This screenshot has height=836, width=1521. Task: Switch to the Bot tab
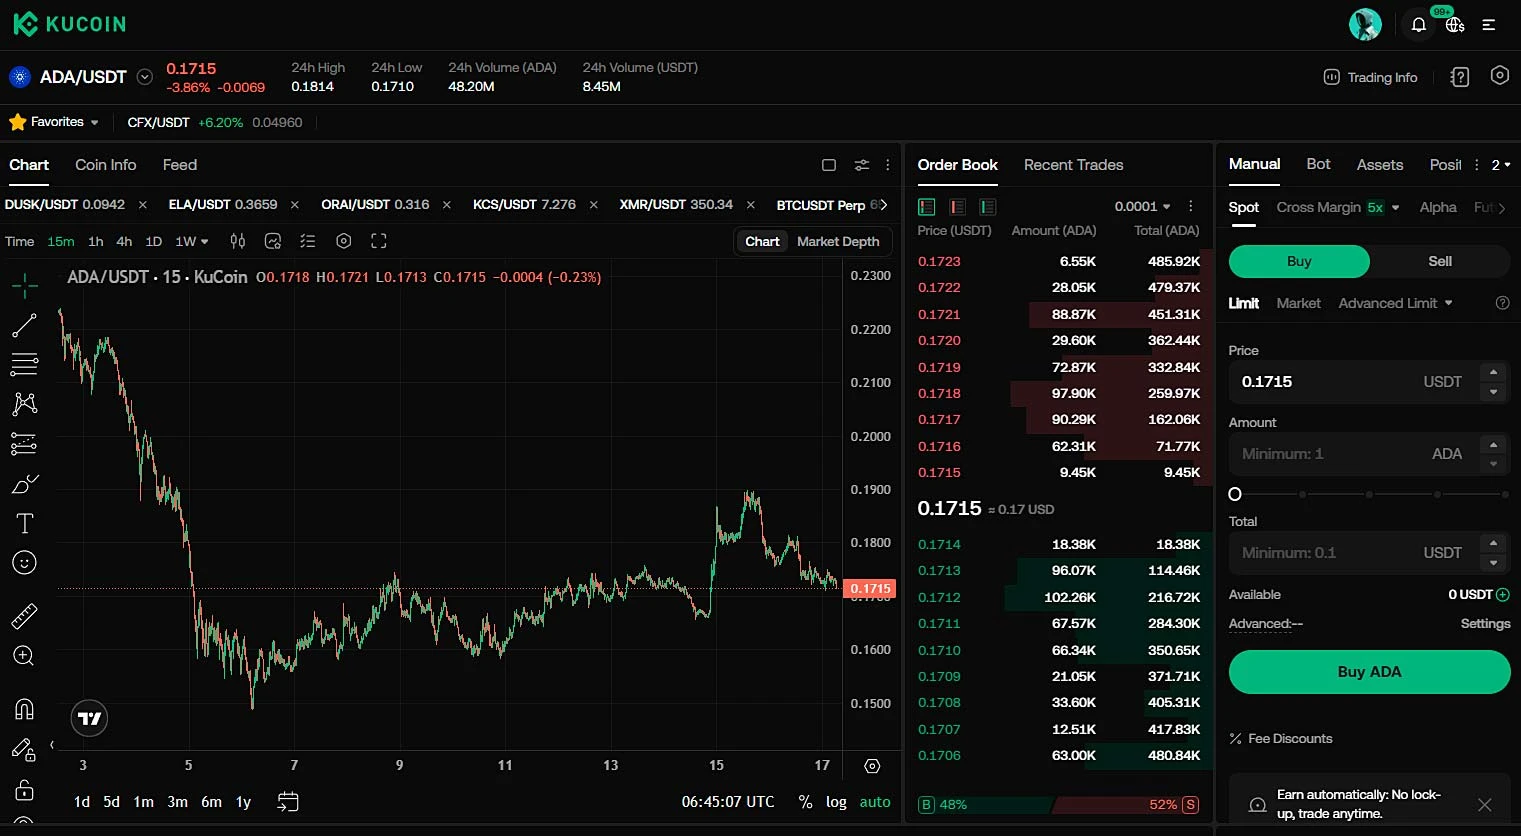pos(1318,164)
